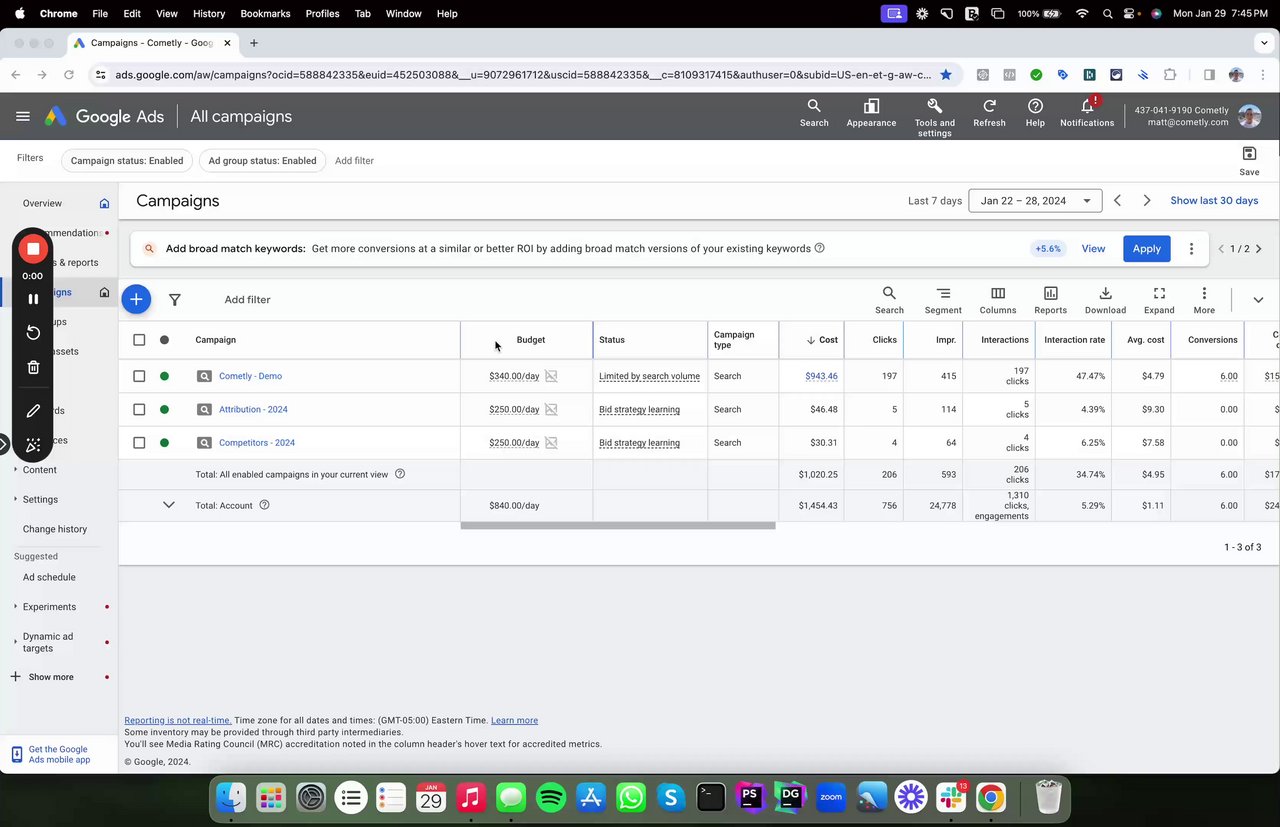The height and width of the screenshot is (827, 1280).
Task: Open Spotify from the Dock
Action: [x=551, y=797]
